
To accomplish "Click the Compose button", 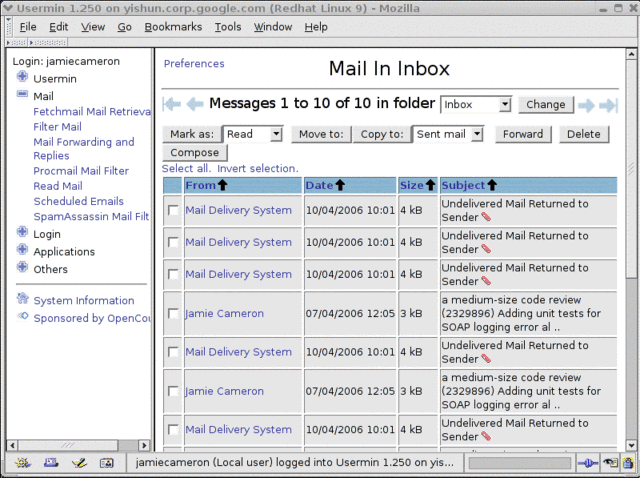I will coord(194,152).
